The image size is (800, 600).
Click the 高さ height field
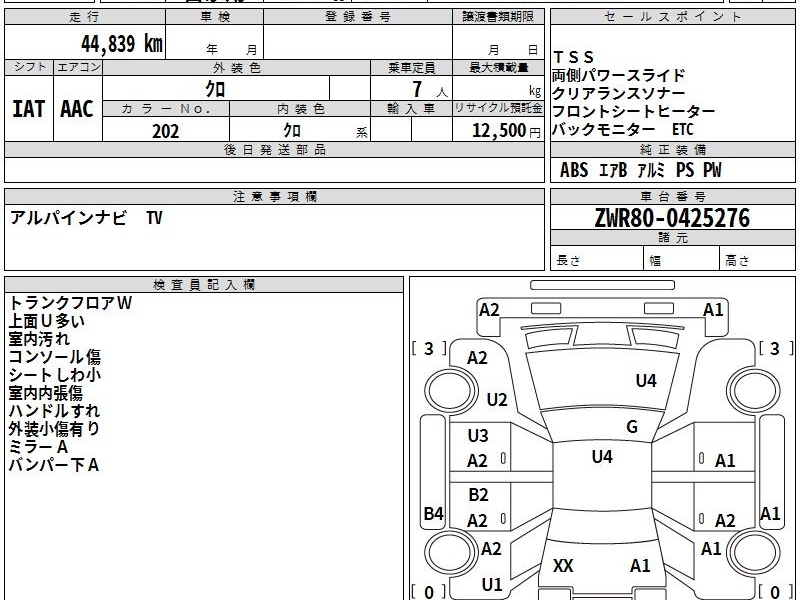(x=758, y=259)
